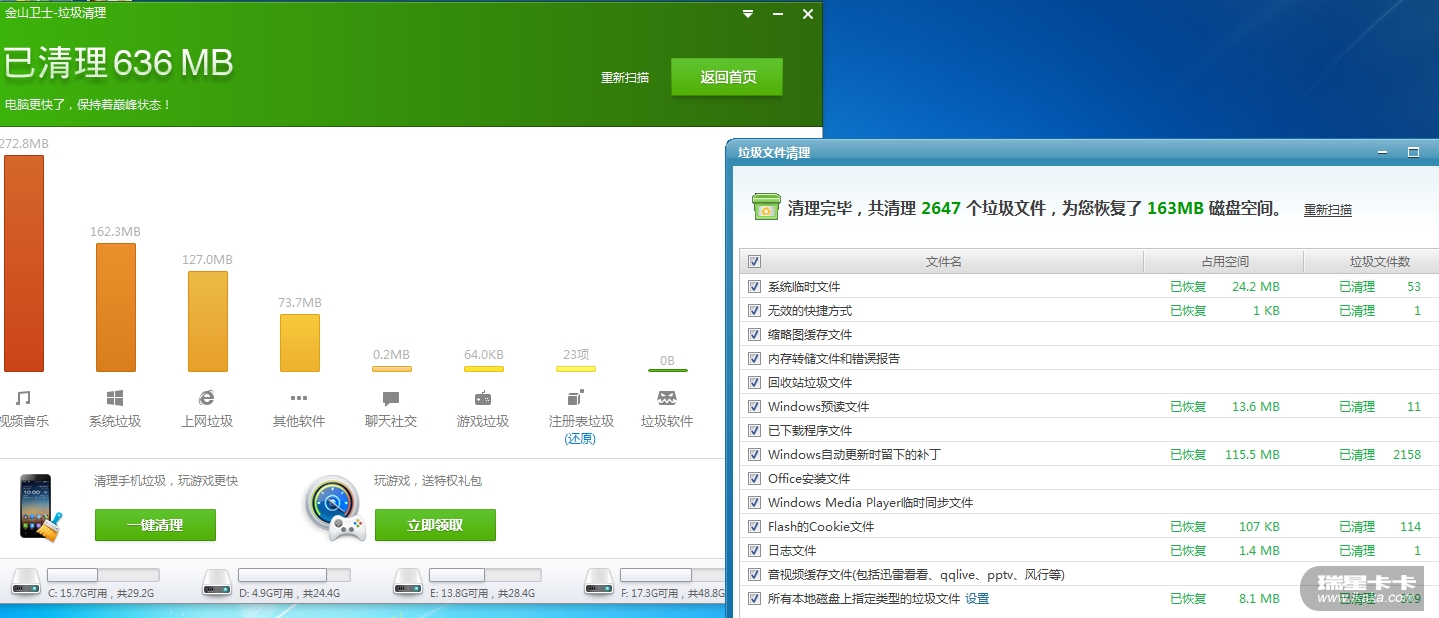Uncheck 日志文件 checkbox
This screenshot has width=1439, height=618.
coord(754,550)
